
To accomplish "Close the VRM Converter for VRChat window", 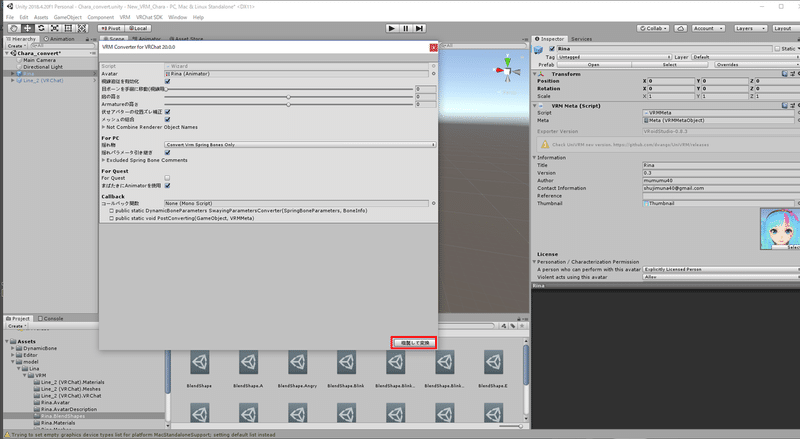I will 433,47.
